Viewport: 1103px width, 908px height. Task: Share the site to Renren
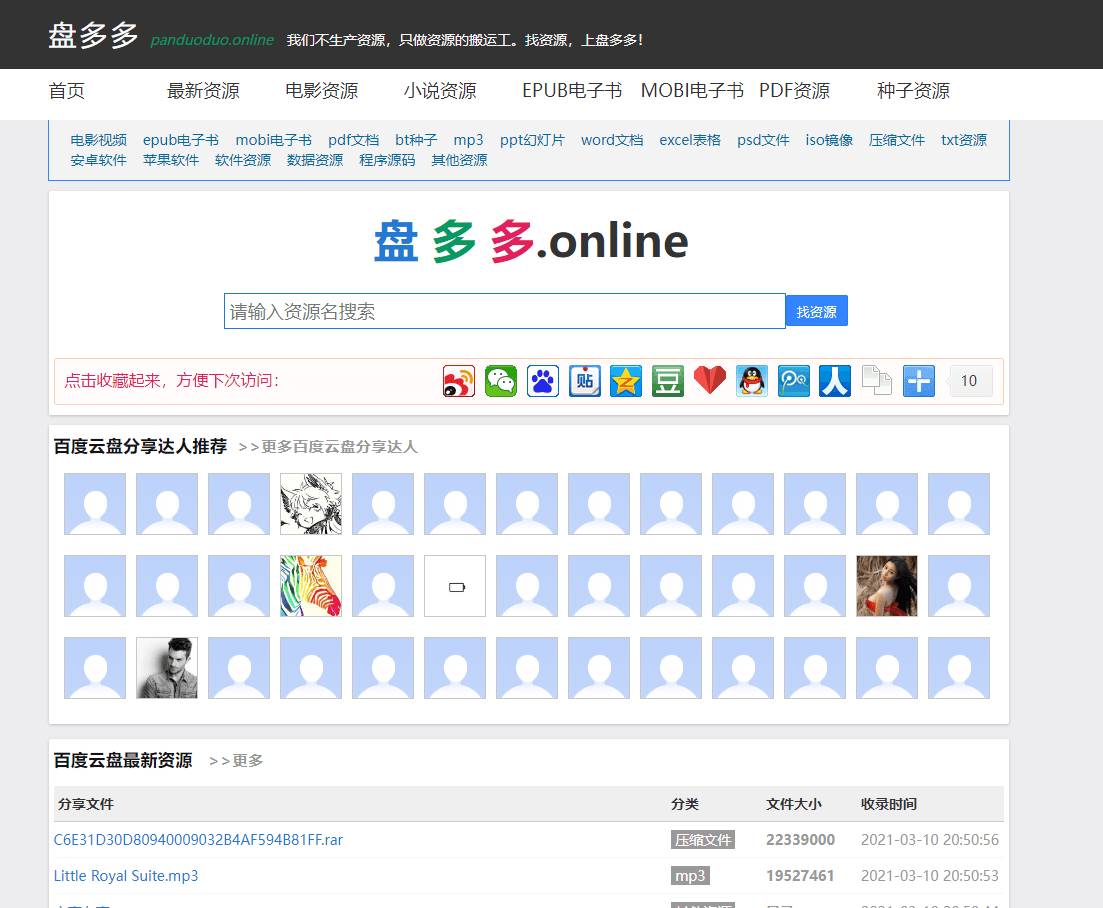click(835, 381)
